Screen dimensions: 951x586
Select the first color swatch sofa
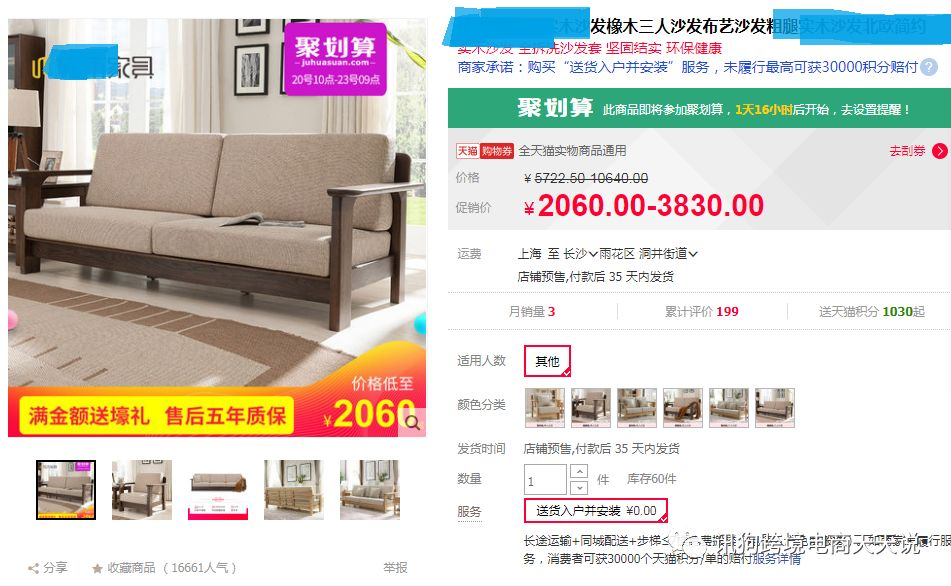coord(545,408)
